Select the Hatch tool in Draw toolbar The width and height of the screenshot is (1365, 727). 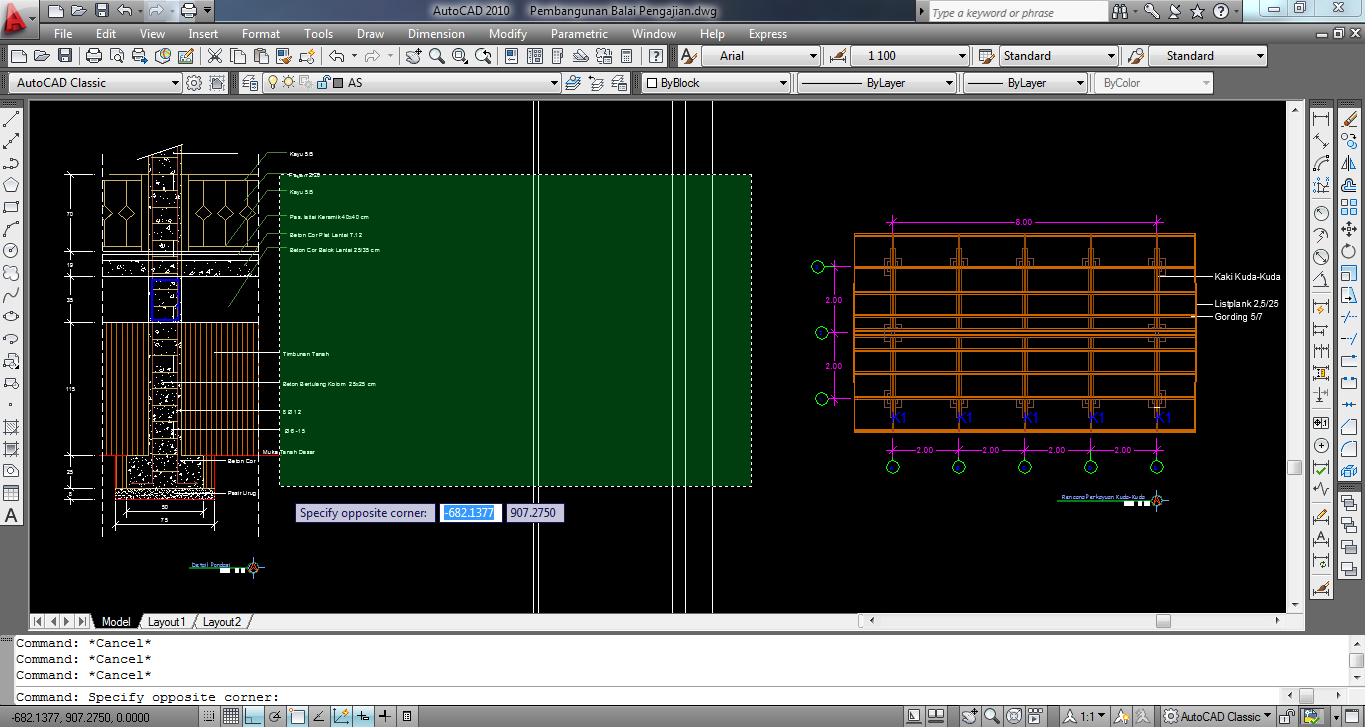click(x=12, y=427)
